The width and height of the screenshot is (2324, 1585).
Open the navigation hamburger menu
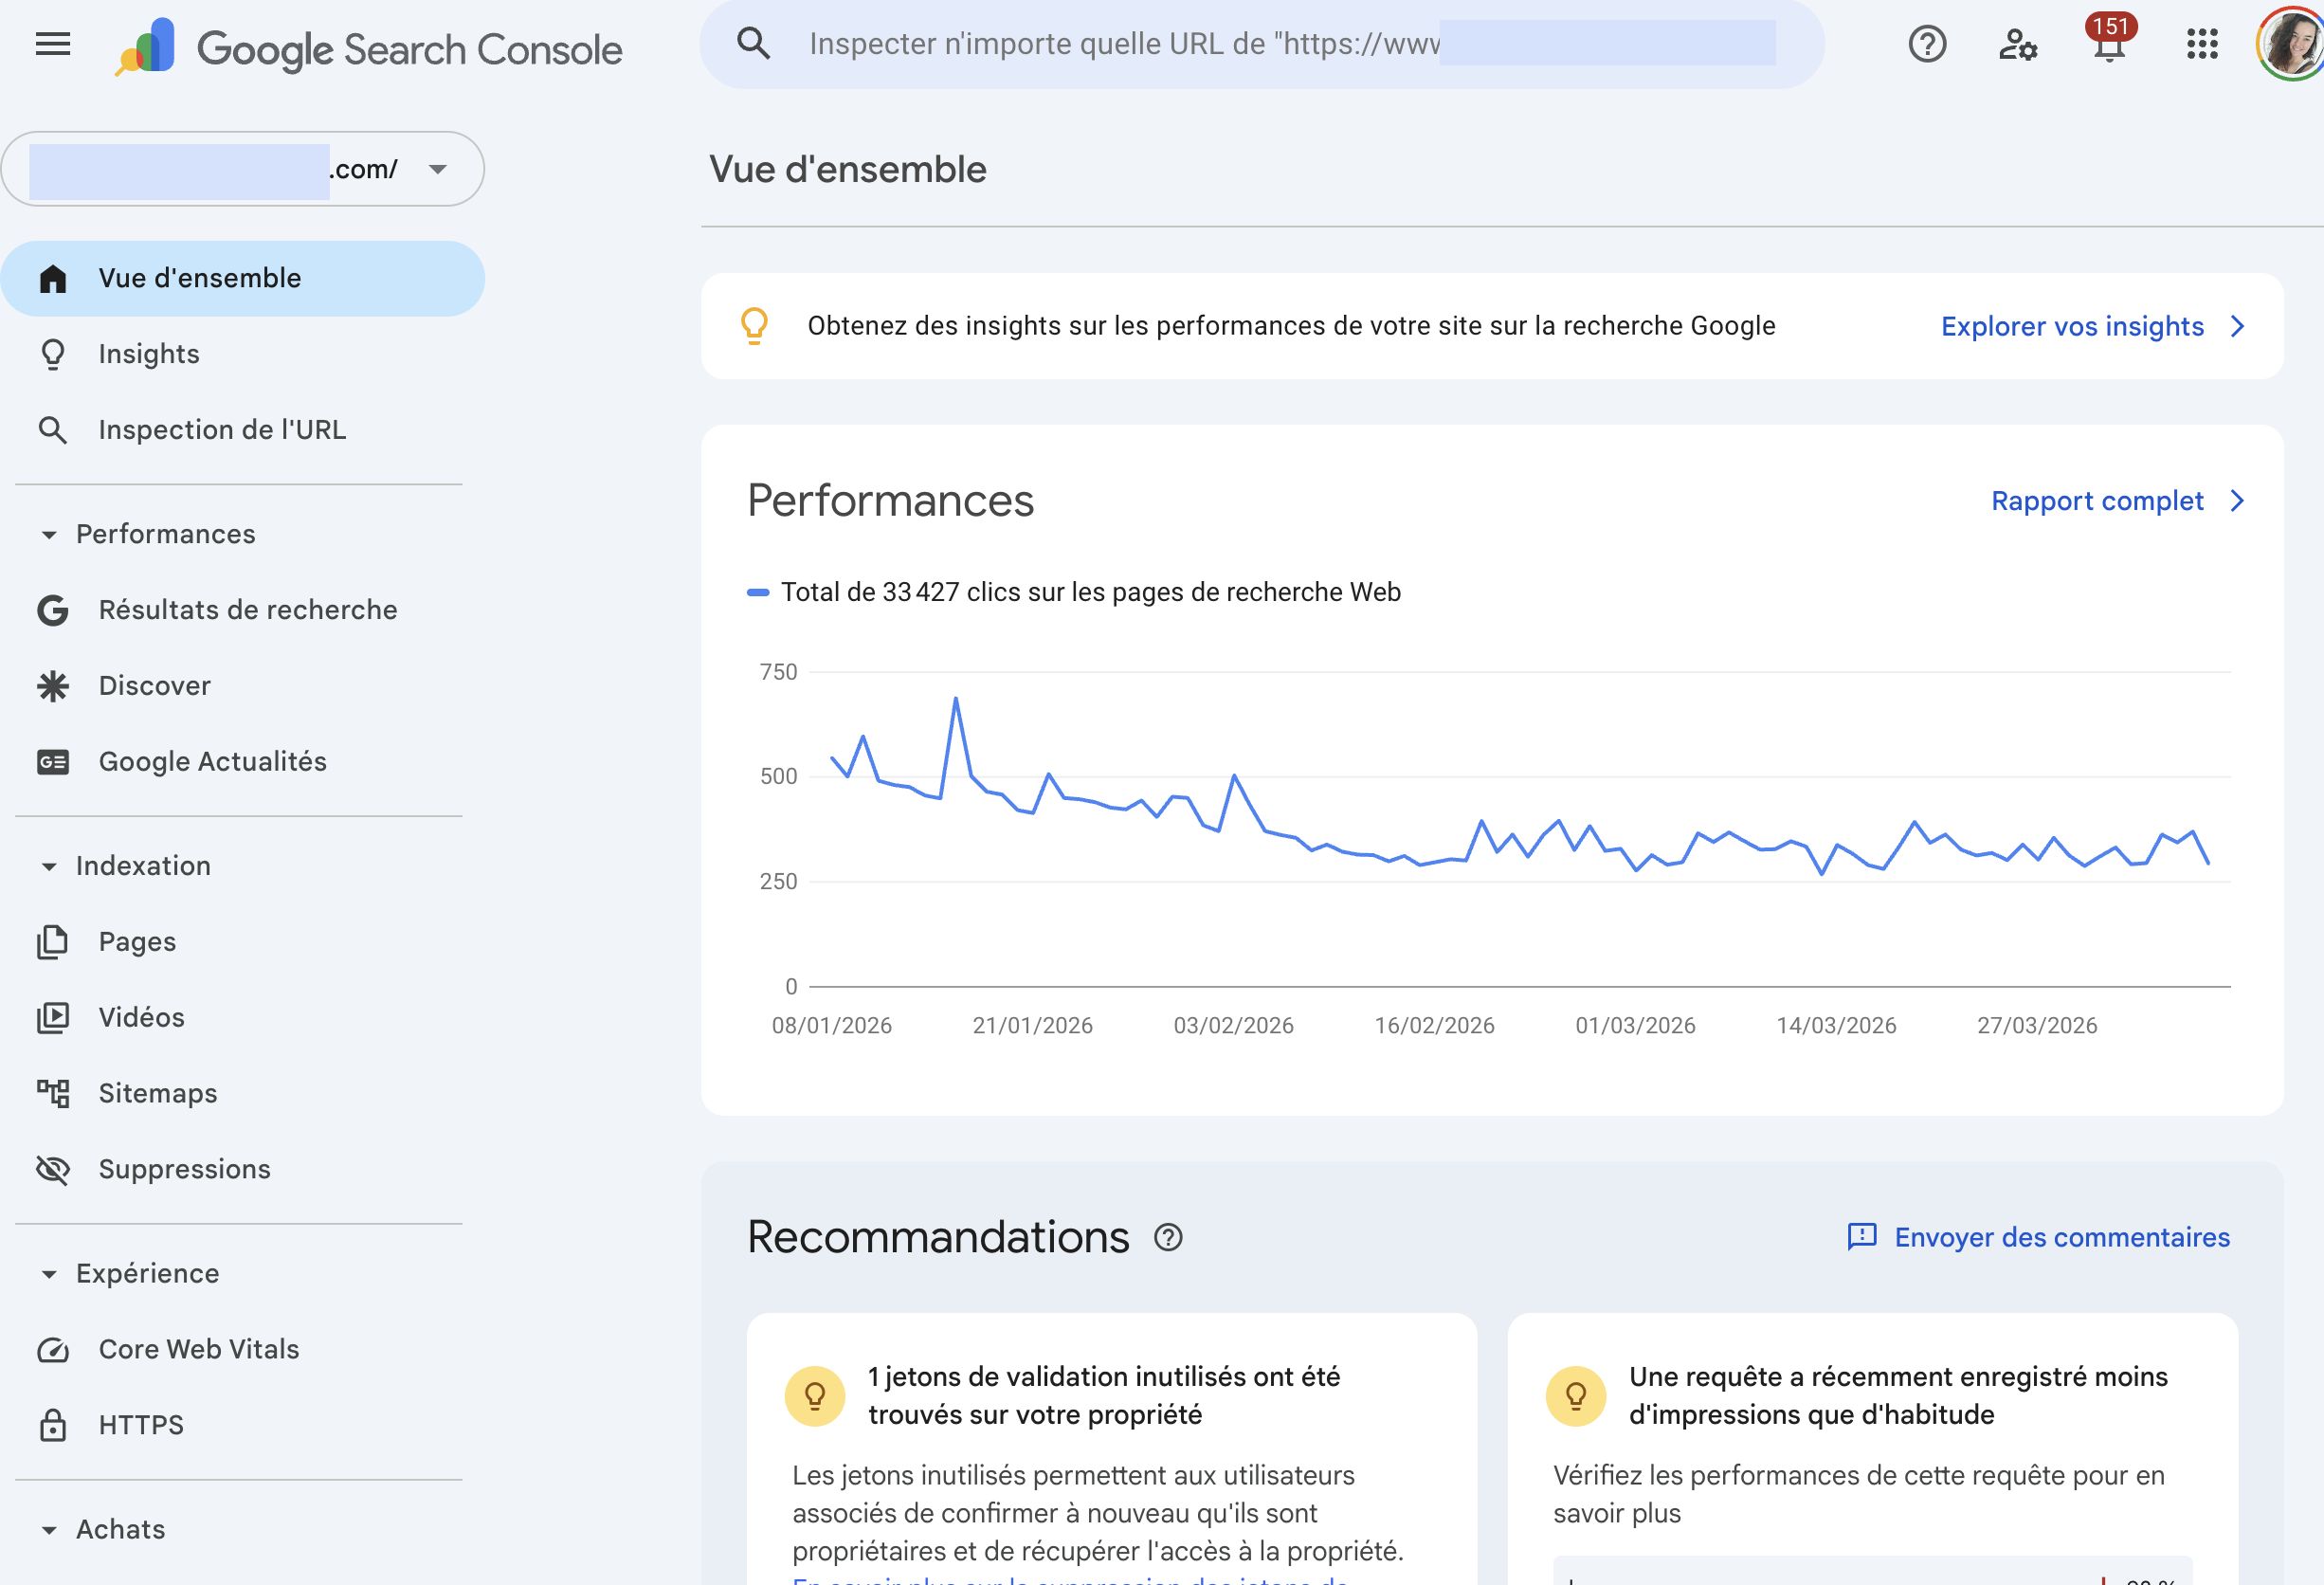[51, 43]
